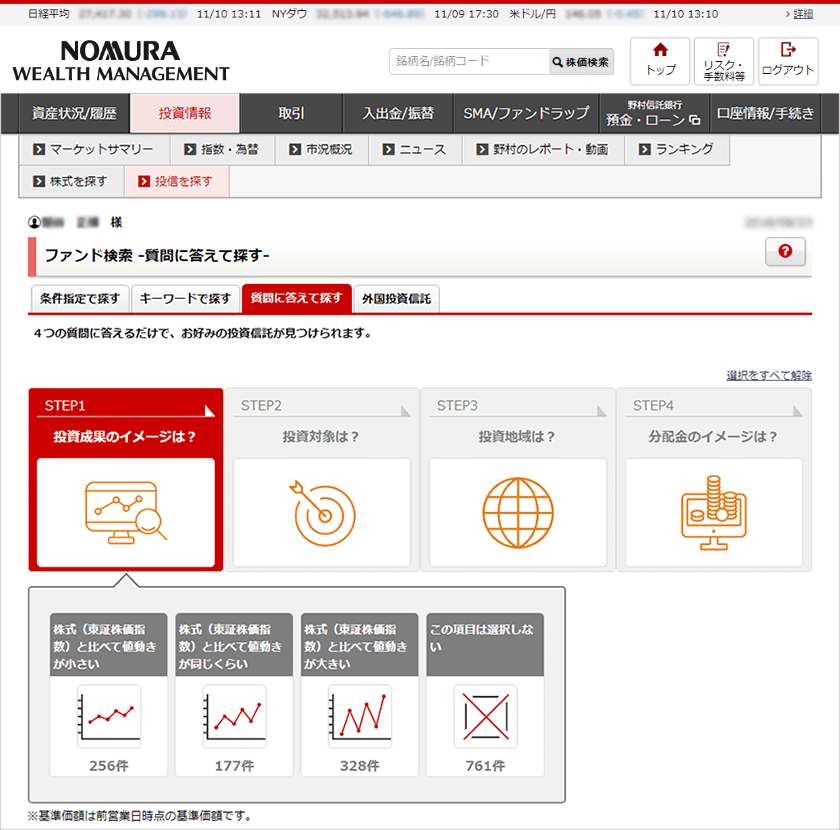Select the STEP2 investment target icon
This screenshot has height=830, width=840.
tap(322, 512)
